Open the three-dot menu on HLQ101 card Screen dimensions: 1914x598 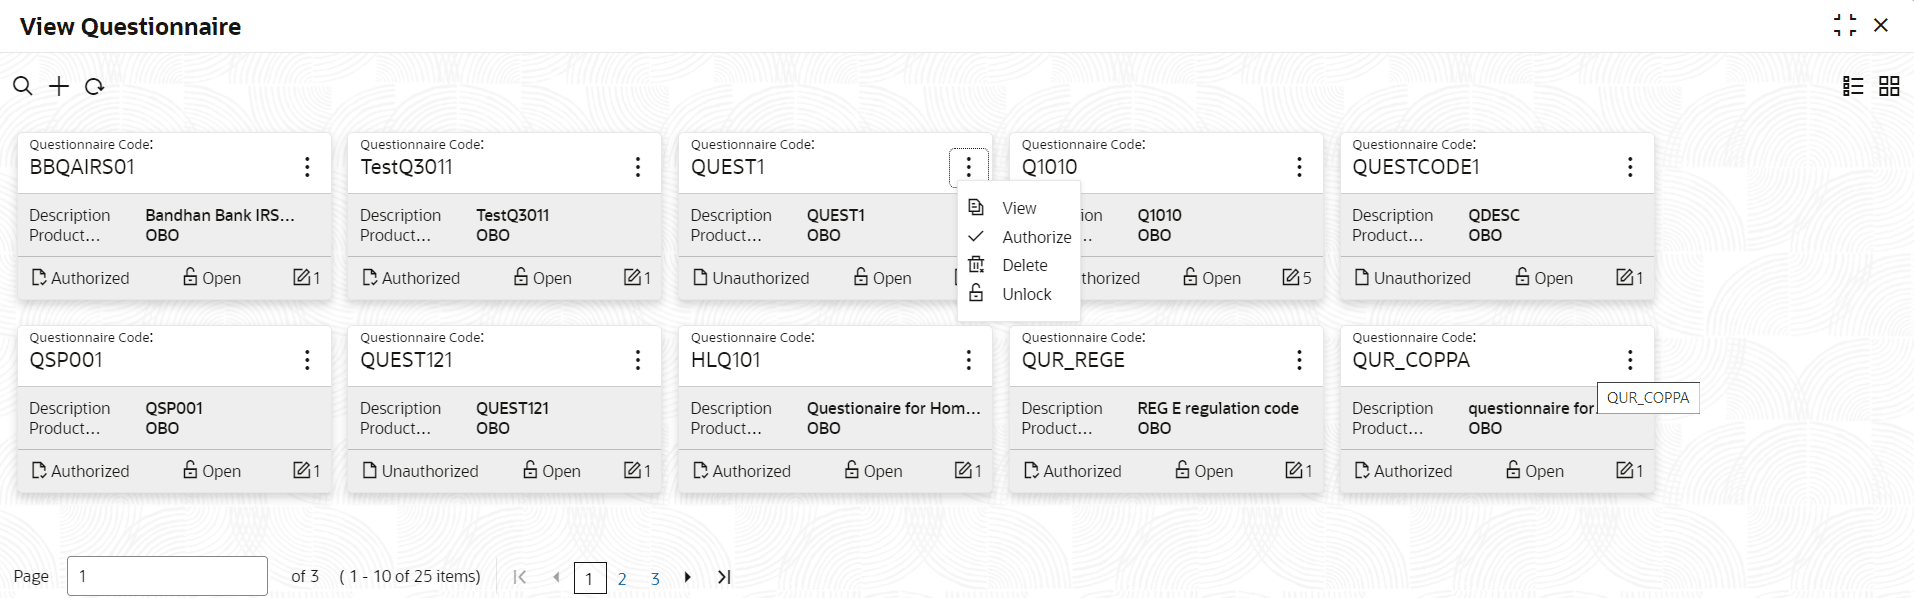pos(968,360)
